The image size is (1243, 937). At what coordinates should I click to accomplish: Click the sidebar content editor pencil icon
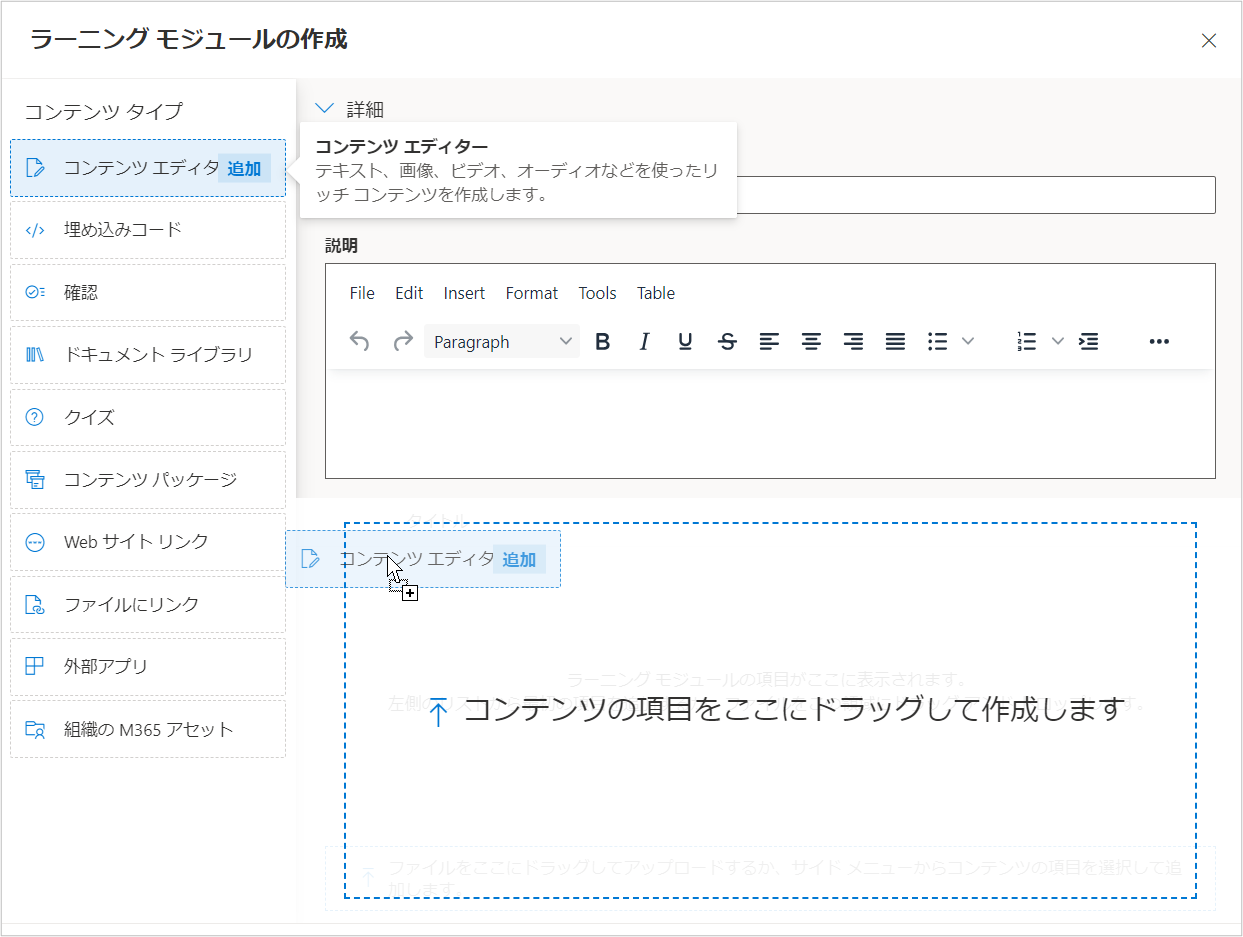35,167
